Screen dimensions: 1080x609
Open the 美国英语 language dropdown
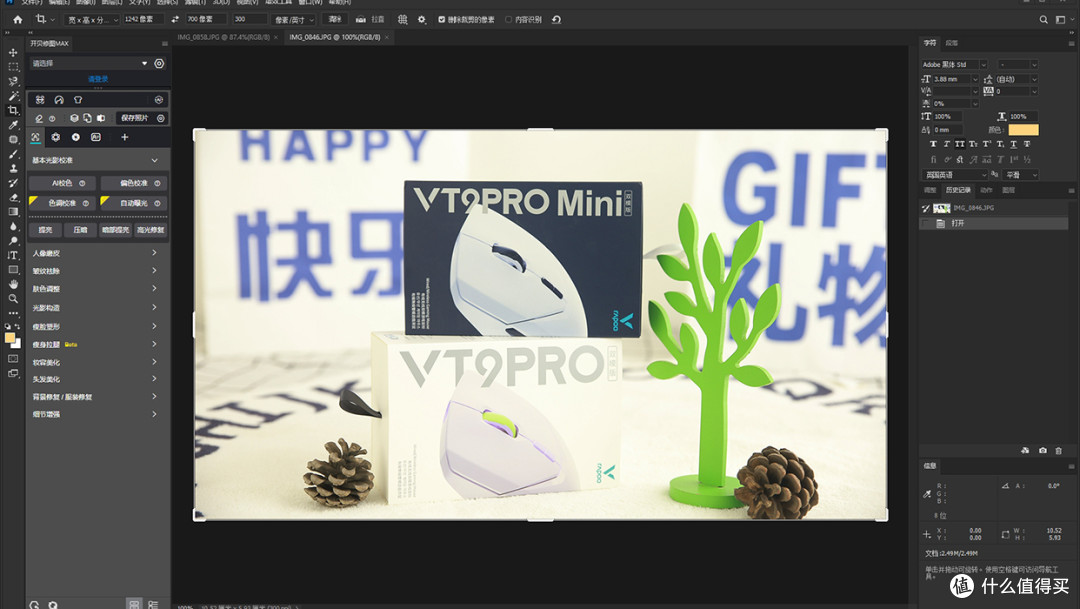tap(954, 175)
